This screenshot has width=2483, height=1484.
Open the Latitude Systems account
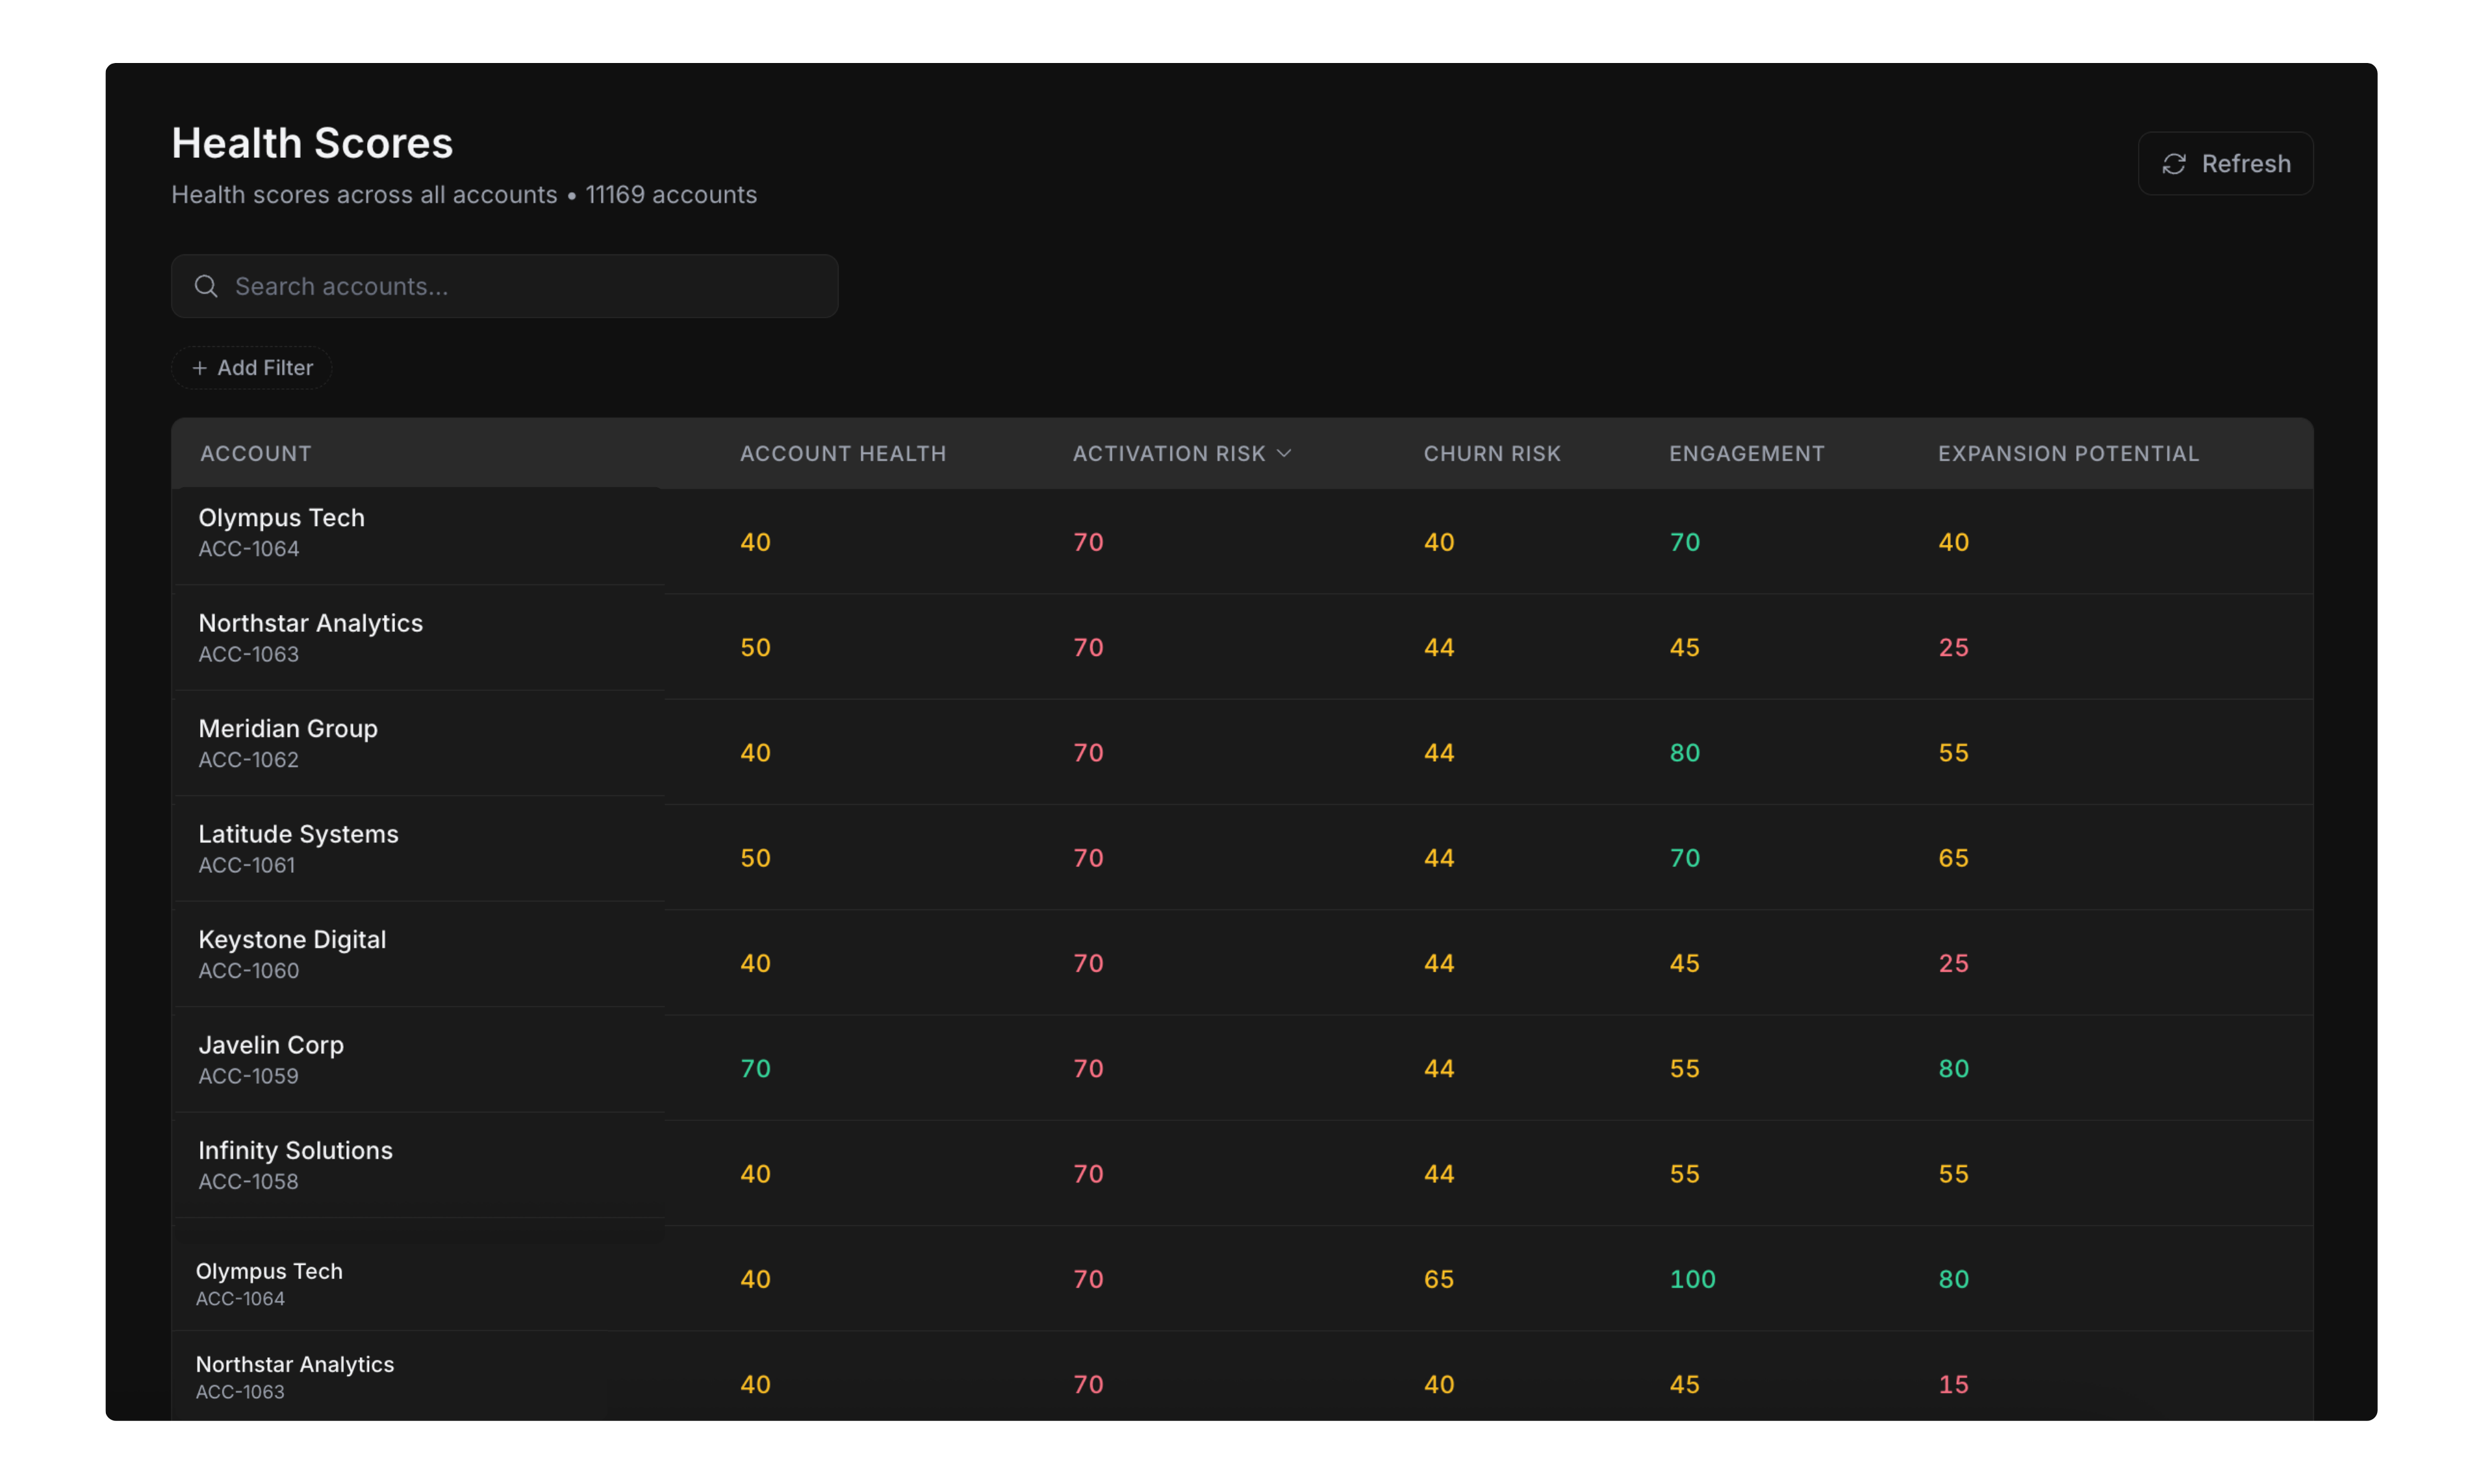coord(298,834)
